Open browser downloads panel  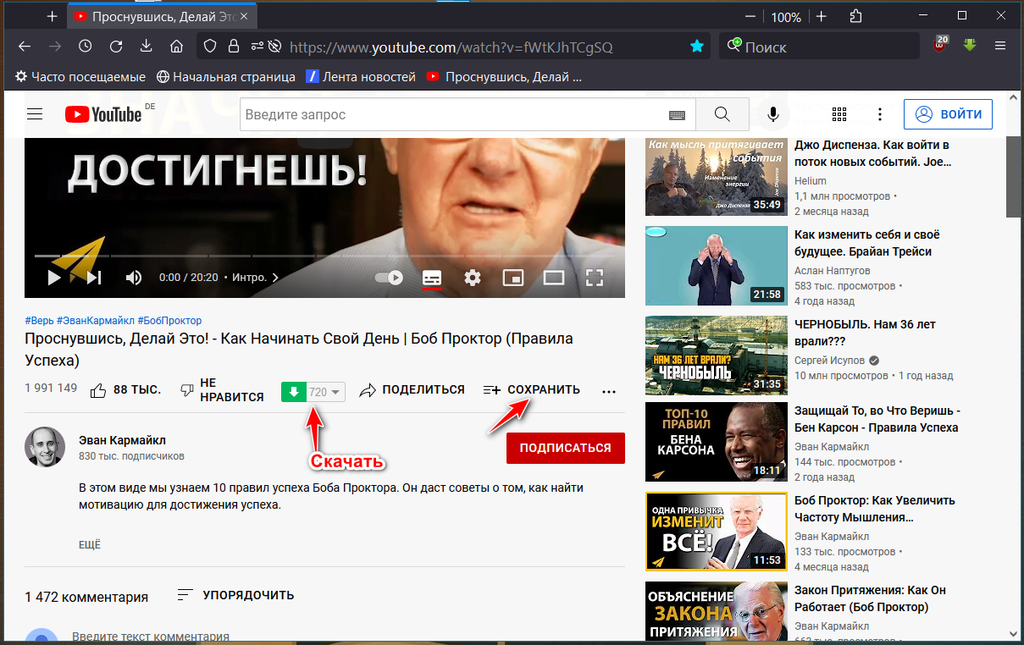pos(146,46)
